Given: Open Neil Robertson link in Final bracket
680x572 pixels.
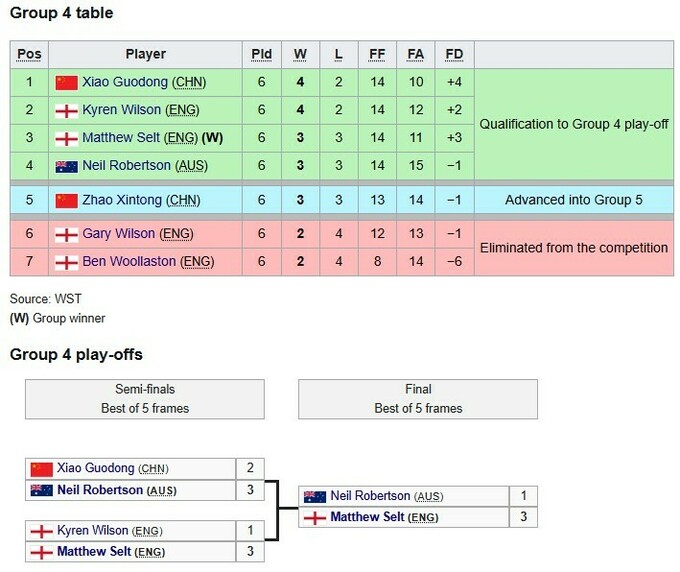Looking at the screenshot, I should [x=370, y=497].
